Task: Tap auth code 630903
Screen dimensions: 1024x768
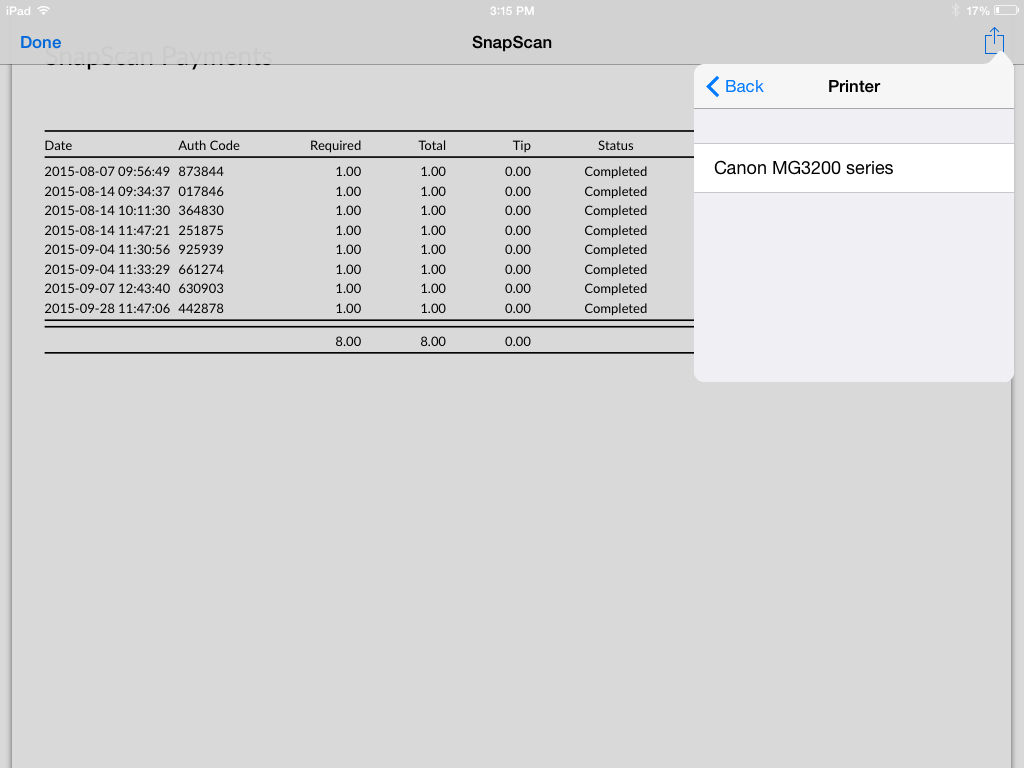Action: click(x=201, y=288)
